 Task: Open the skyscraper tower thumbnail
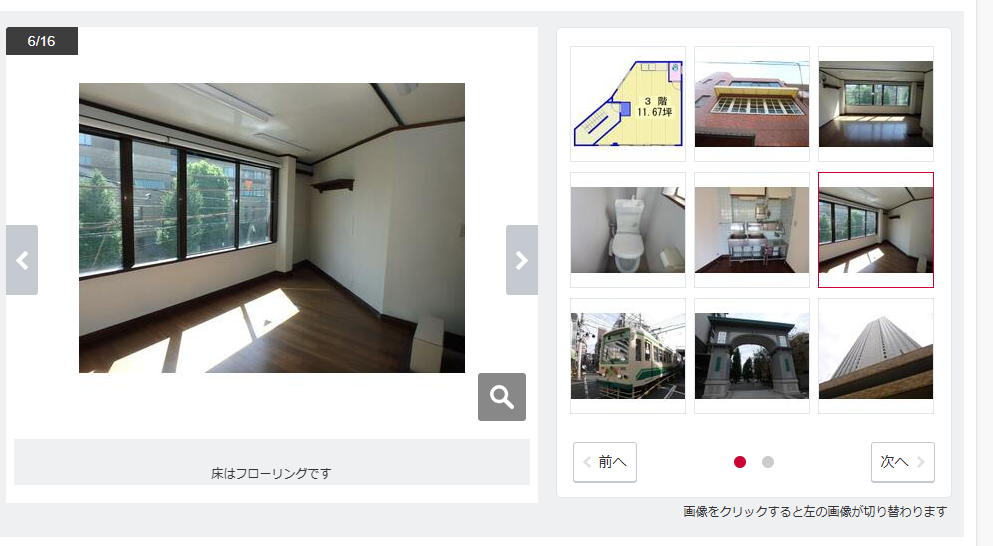point(876,356)
